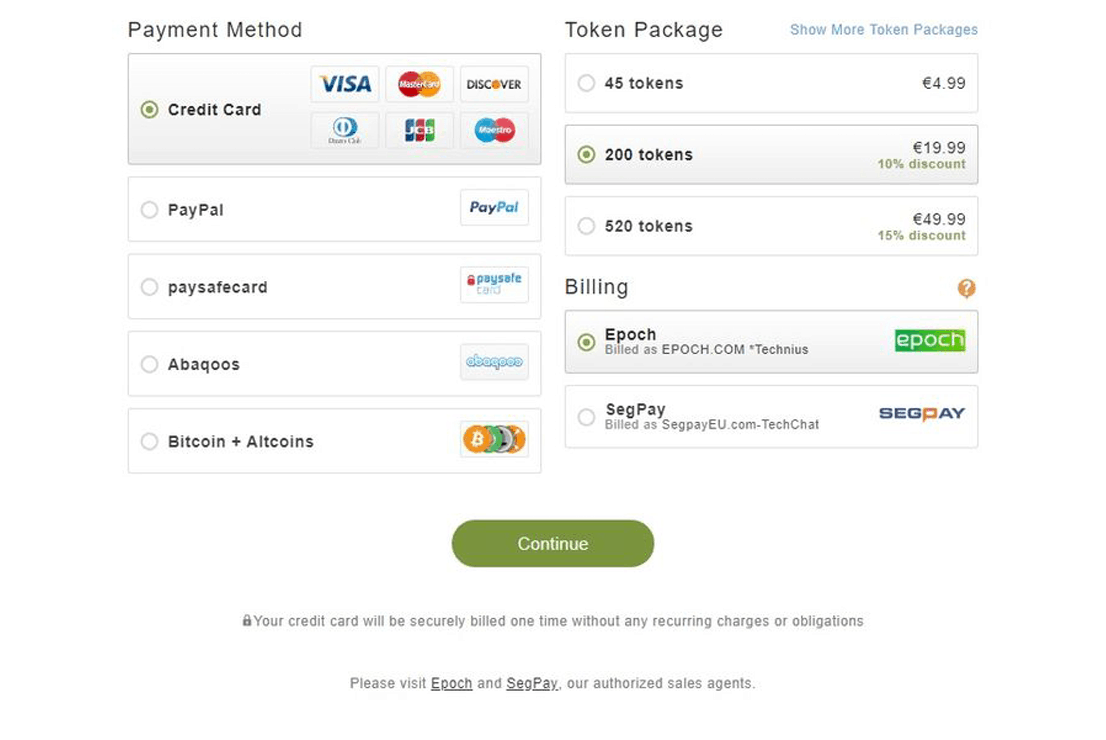Click the Discover card logo

click(494, 84)
